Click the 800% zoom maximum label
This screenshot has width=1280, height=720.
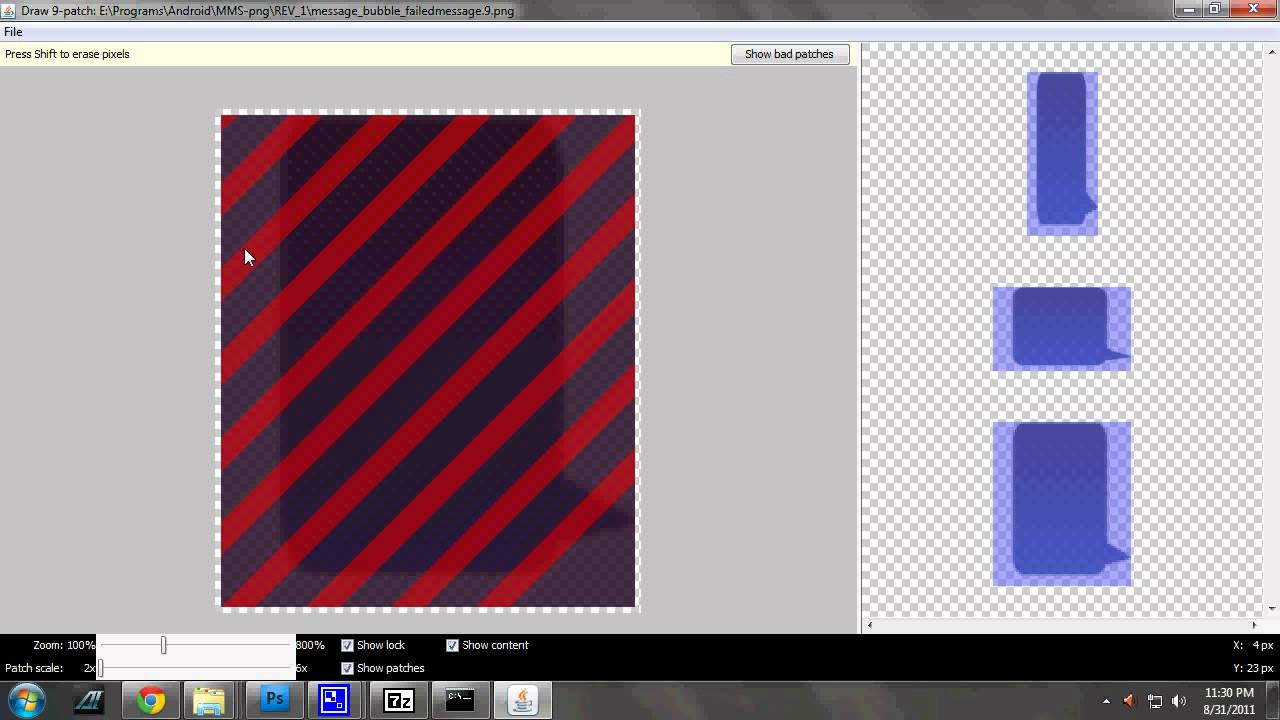tap(310, 645)
